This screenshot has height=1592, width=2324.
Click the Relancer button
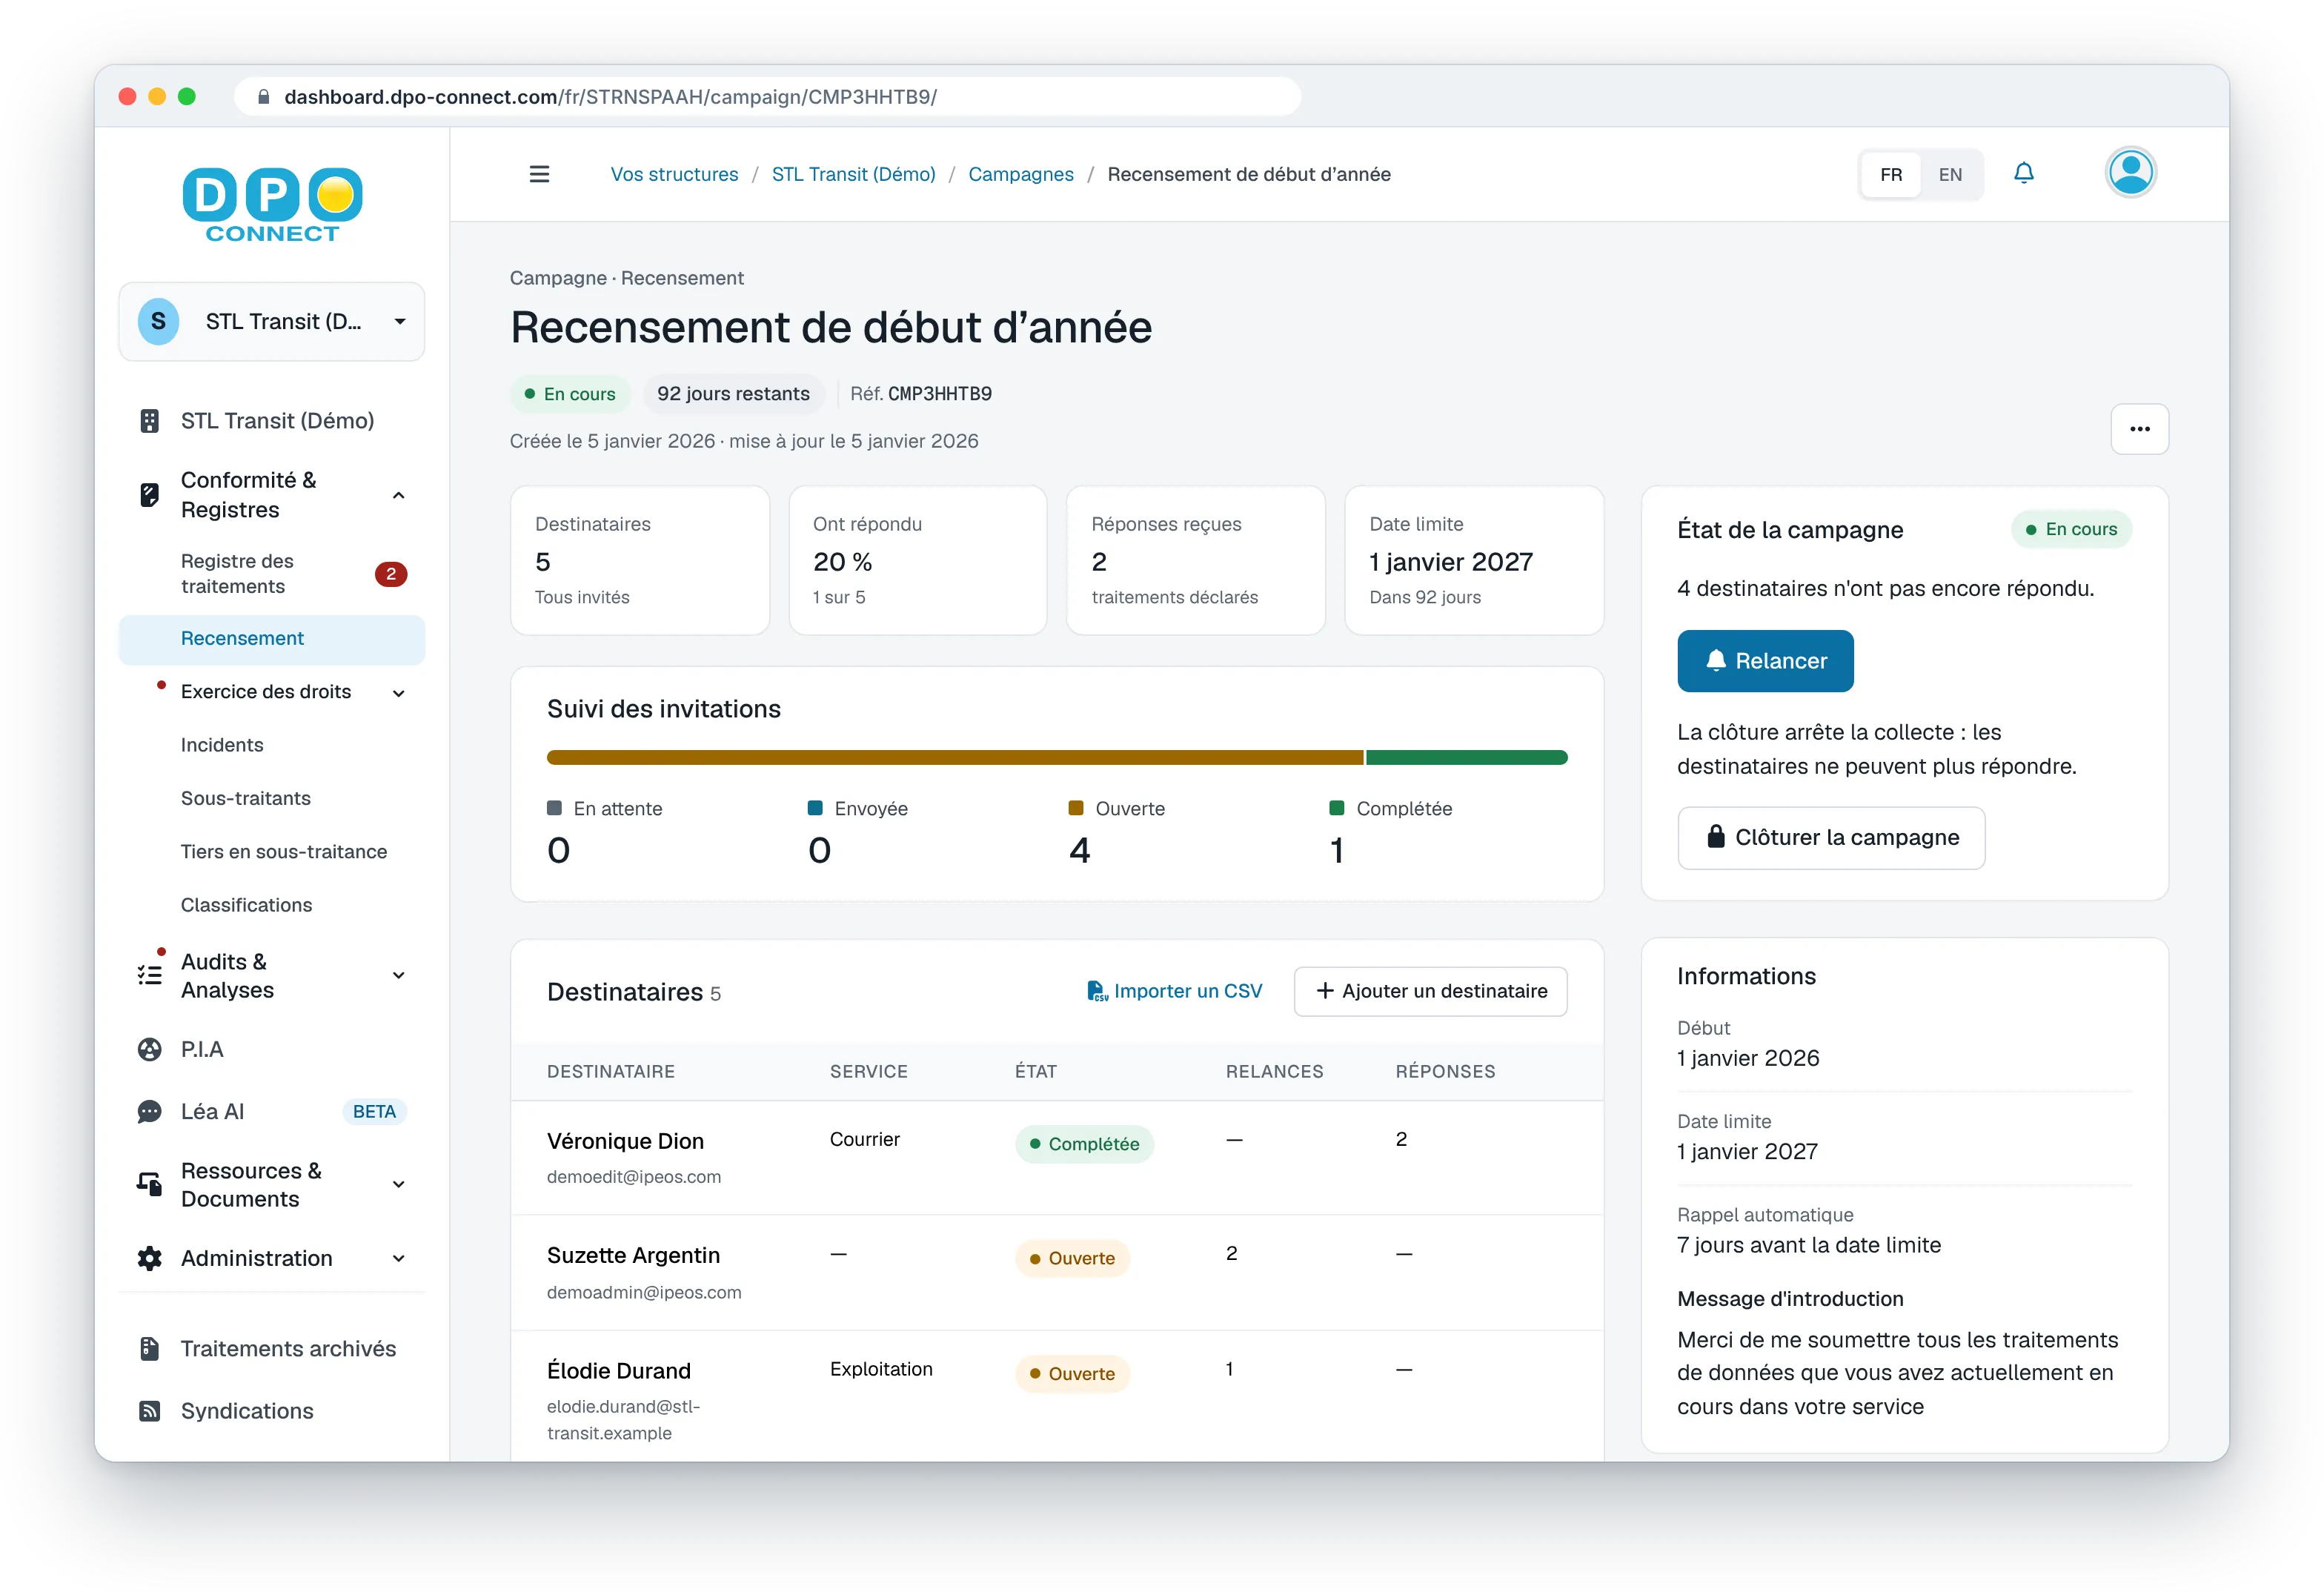(1765, 661)
